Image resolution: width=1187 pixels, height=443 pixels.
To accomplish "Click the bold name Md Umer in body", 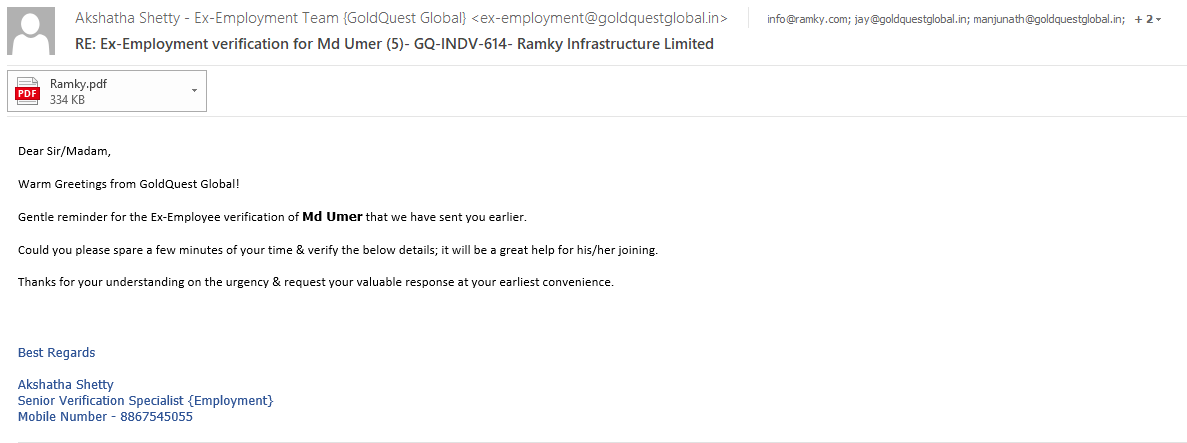I will pyautogui.click(x=332, y=216).
